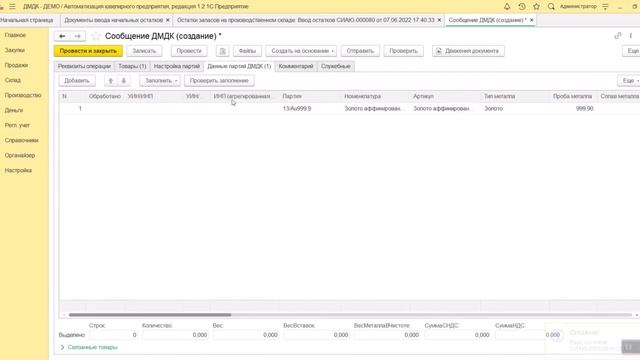Open Файлы button
Image resolution: width=640 pixels, height=360 pixels.
tap(247, 51)
